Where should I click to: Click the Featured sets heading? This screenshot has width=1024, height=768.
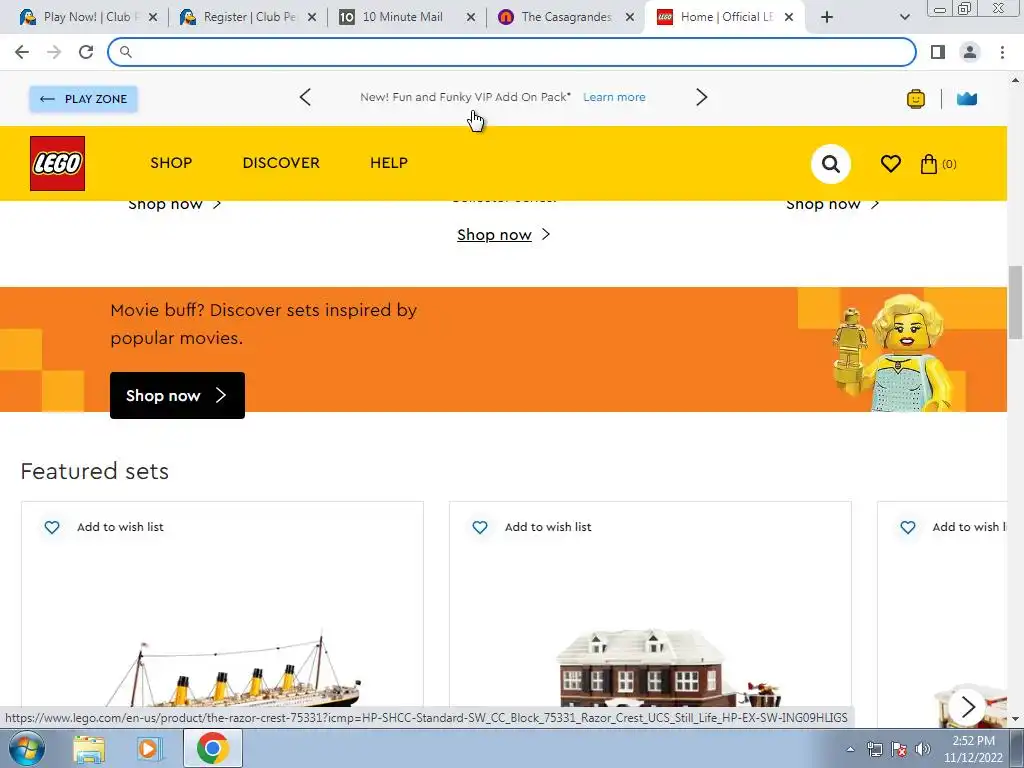click(95, 471)
